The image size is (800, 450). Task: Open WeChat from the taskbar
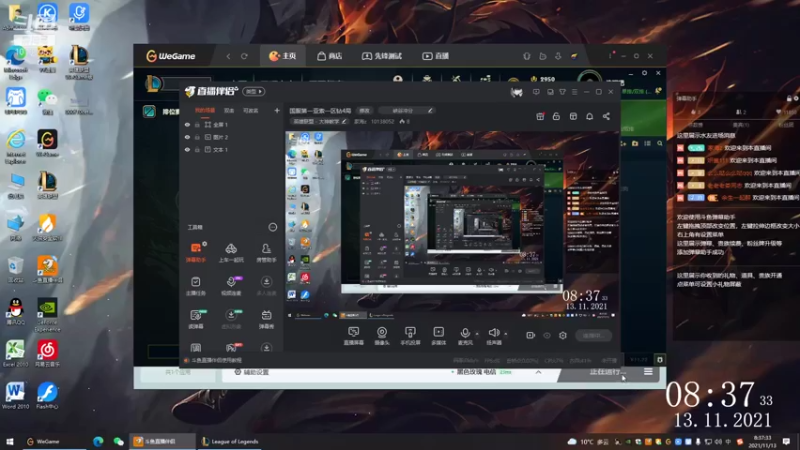pos(118,441)
